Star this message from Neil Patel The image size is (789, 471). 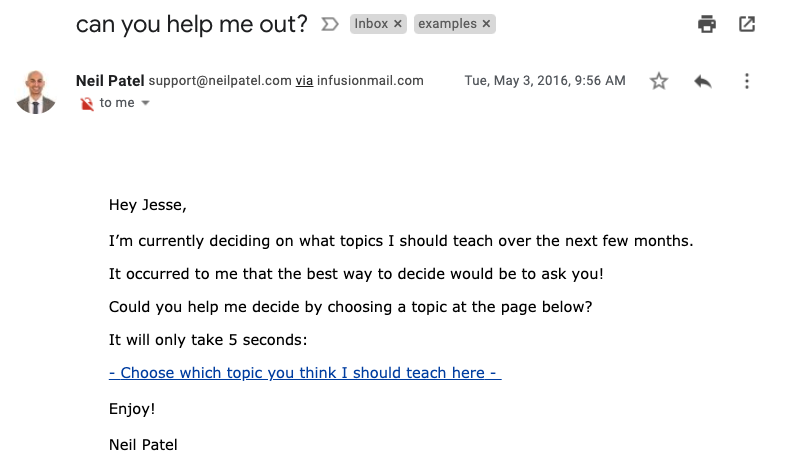(x=658, y=82)
